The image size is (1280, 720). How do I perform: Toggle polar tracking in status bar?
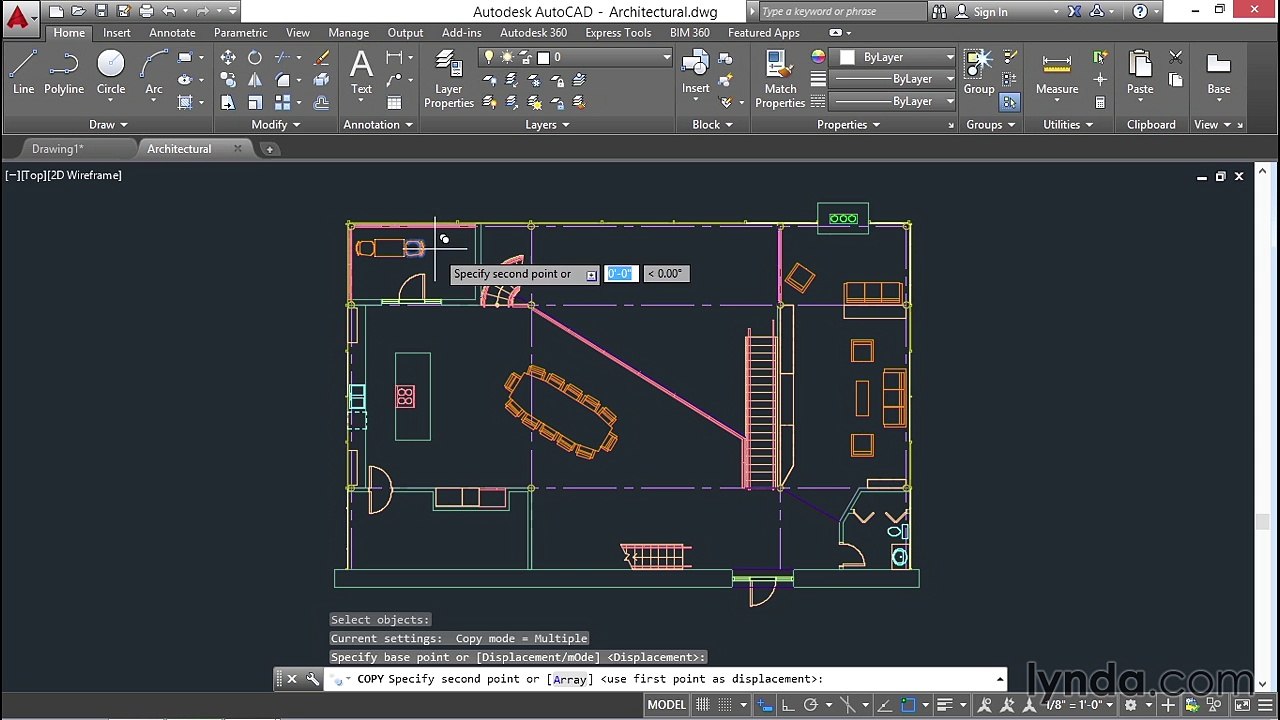(811, 705)
